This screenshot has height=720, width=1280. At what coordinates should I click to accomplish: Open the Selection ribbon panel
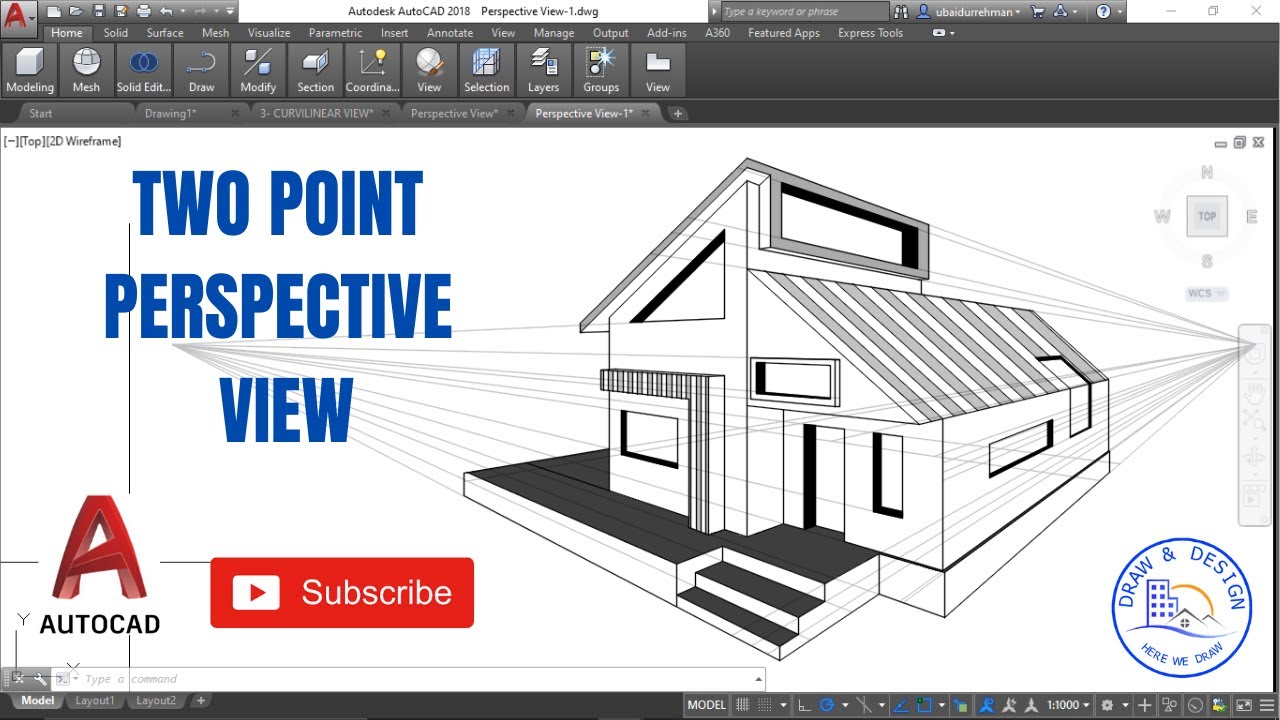pyautogui.click(x=486, y=70)
